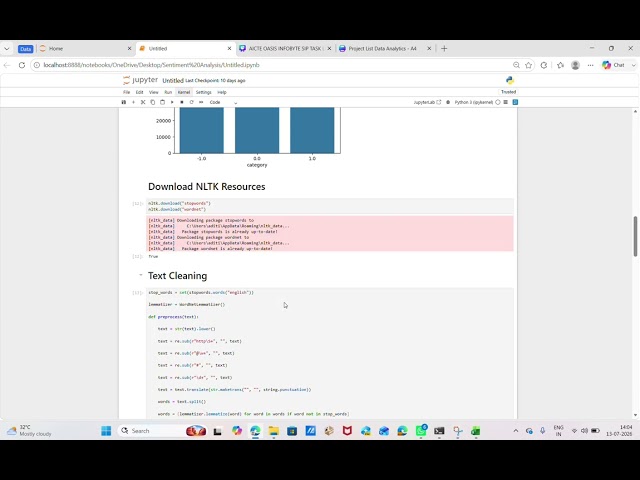640x480 pixels.
Task: Click the Trusted notebook indicator
Action: [509, 92]
